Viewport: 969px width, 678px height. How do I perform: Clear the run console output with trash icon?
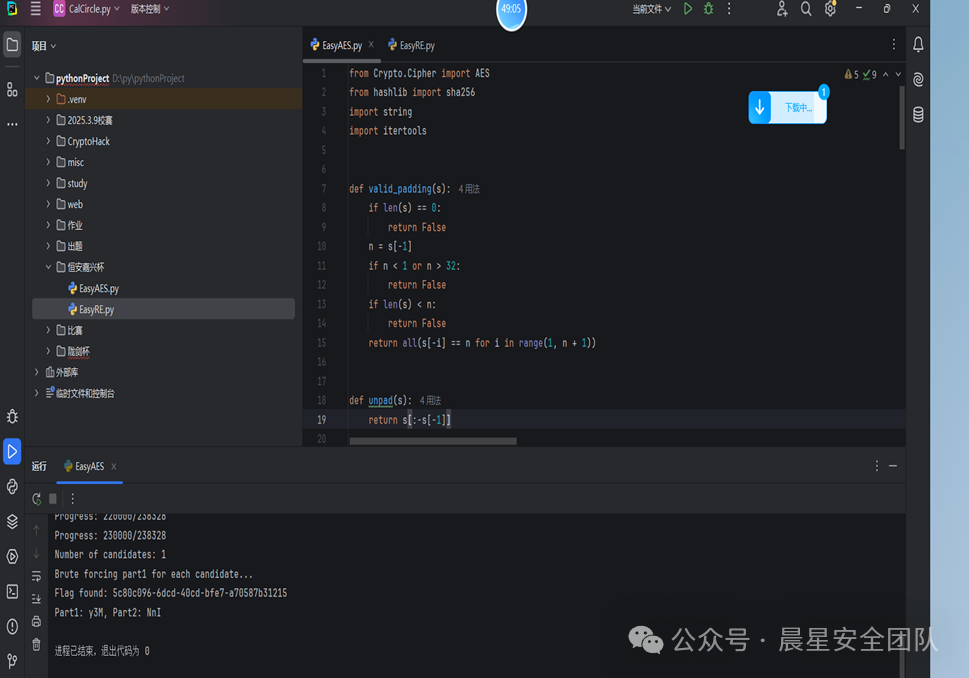coord(37,645)
